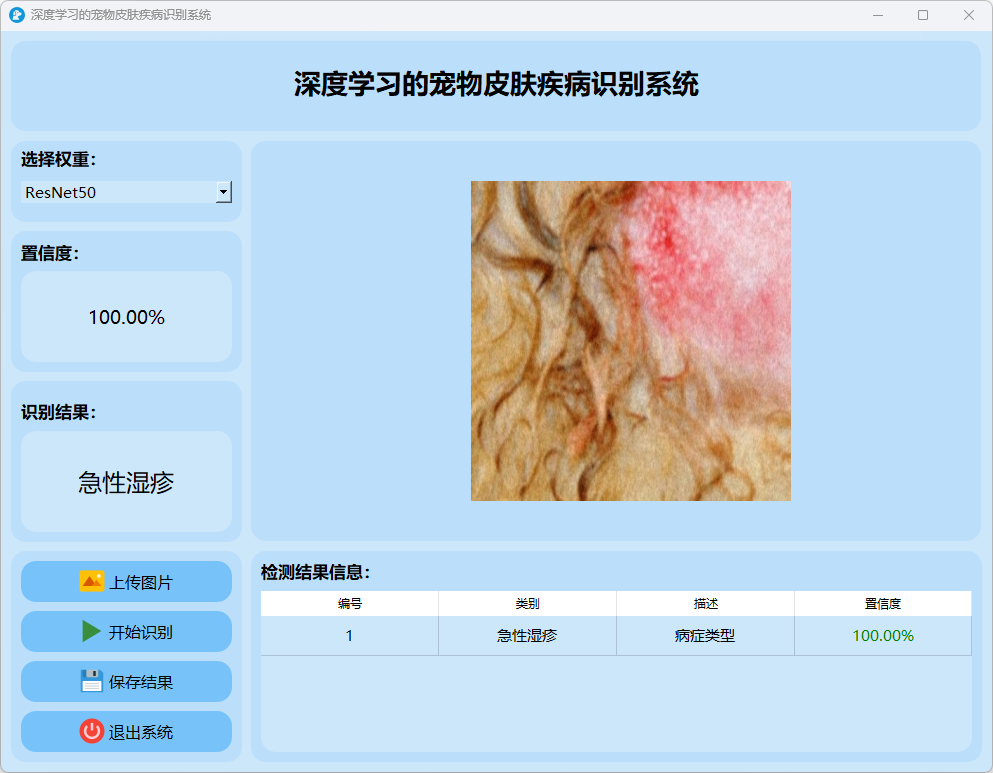Select the 病症类型 table cell

point(705,636)
